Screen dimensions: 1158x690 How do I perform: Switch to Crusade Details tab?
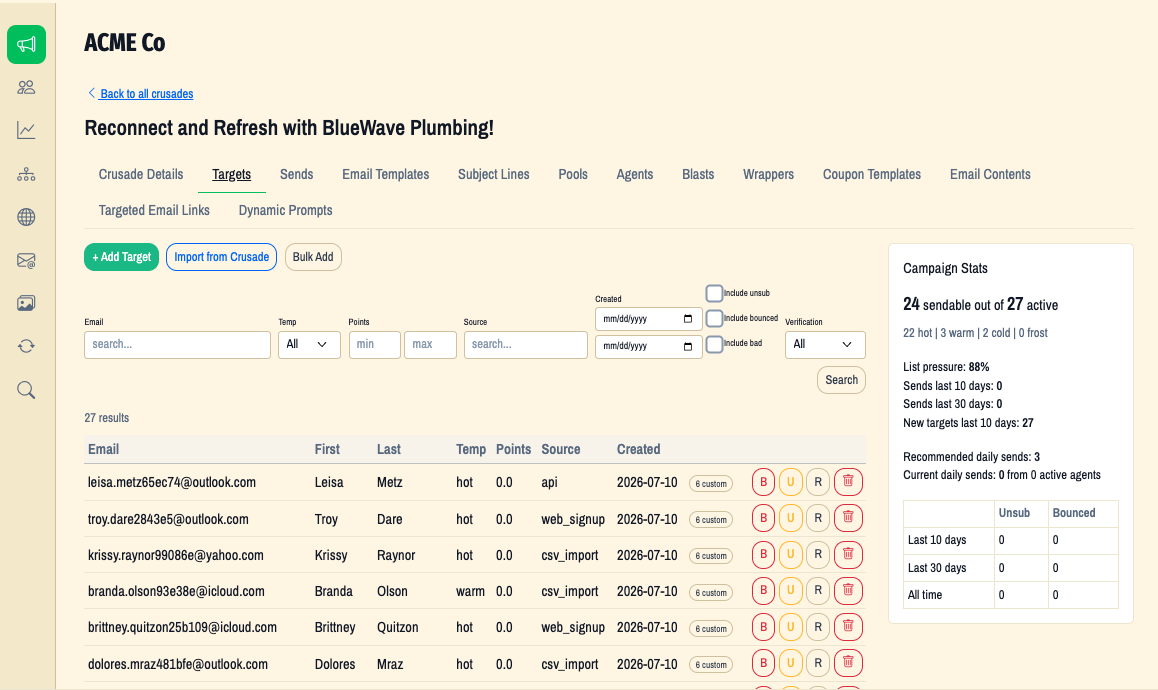pyautogui.click(x=141, y=174)
